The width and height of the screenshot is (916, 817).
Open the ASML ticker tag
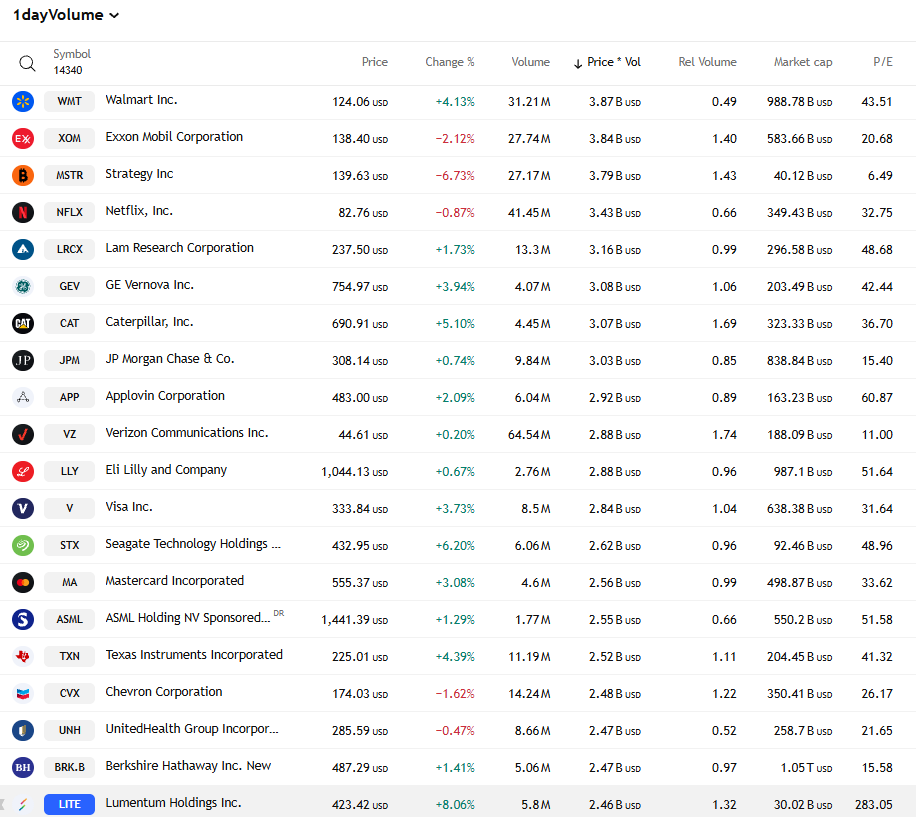coord(70,619)
